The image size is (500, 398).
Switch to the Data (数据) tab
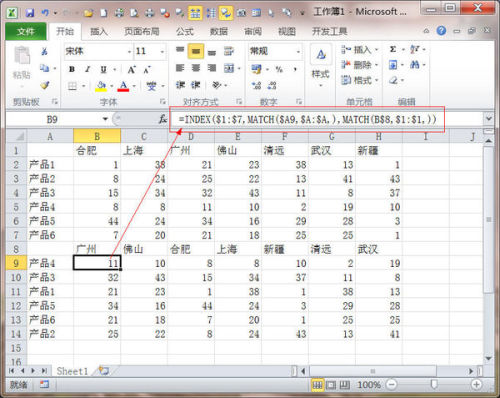(x=219, y=32)
